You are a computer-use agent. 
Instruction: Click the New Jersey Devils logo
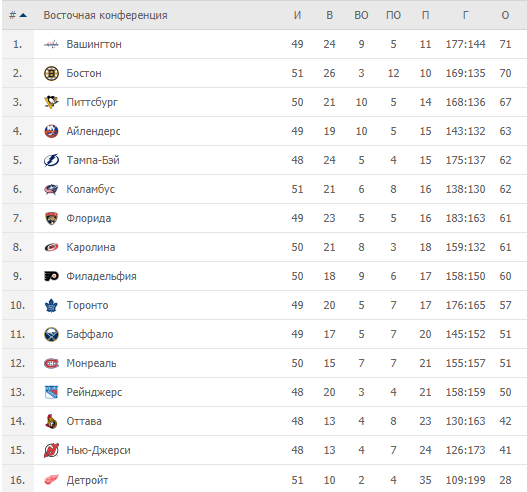51,450
